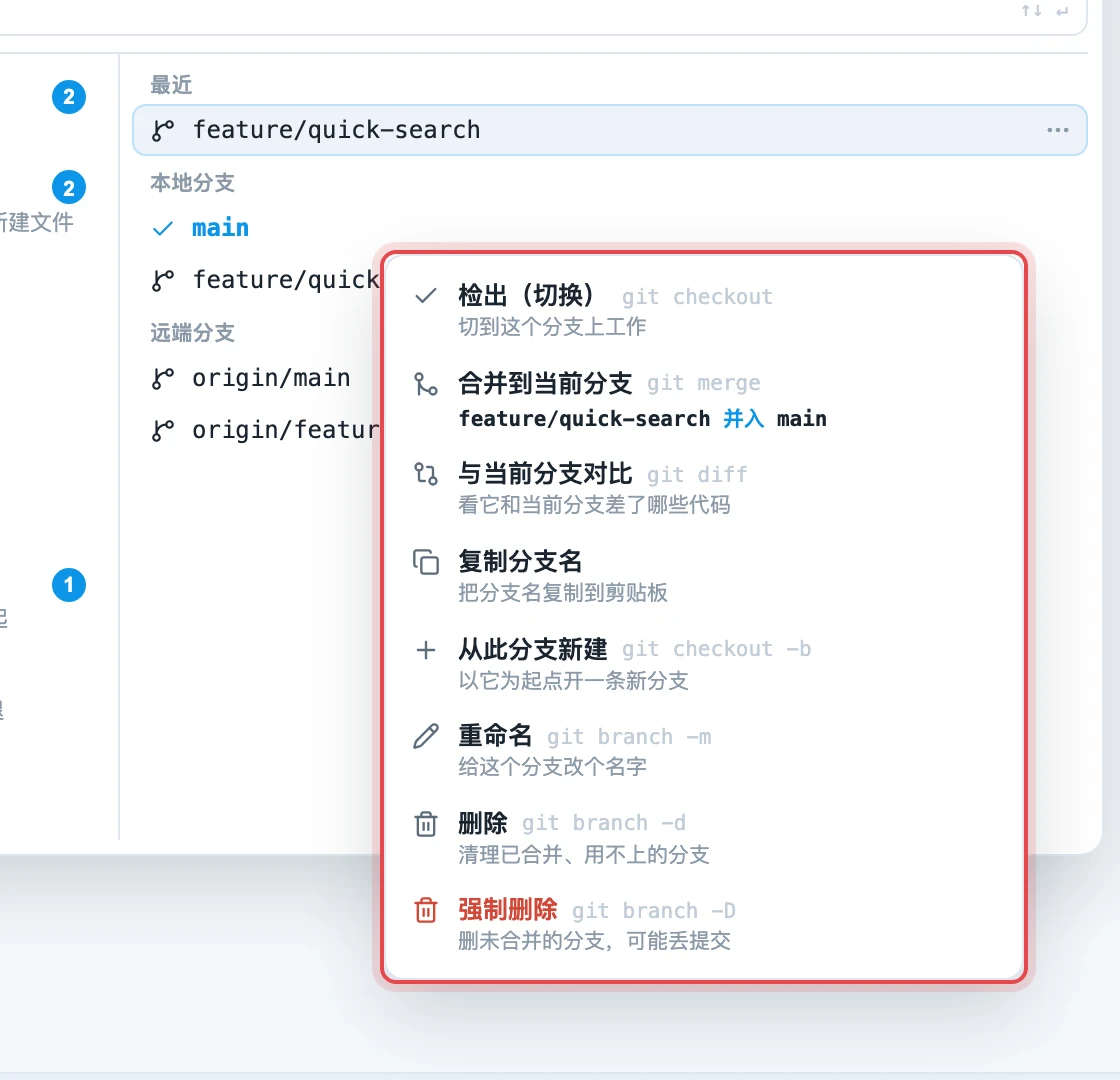Click the copy icon beside 复制分支名

click(426, 562)
